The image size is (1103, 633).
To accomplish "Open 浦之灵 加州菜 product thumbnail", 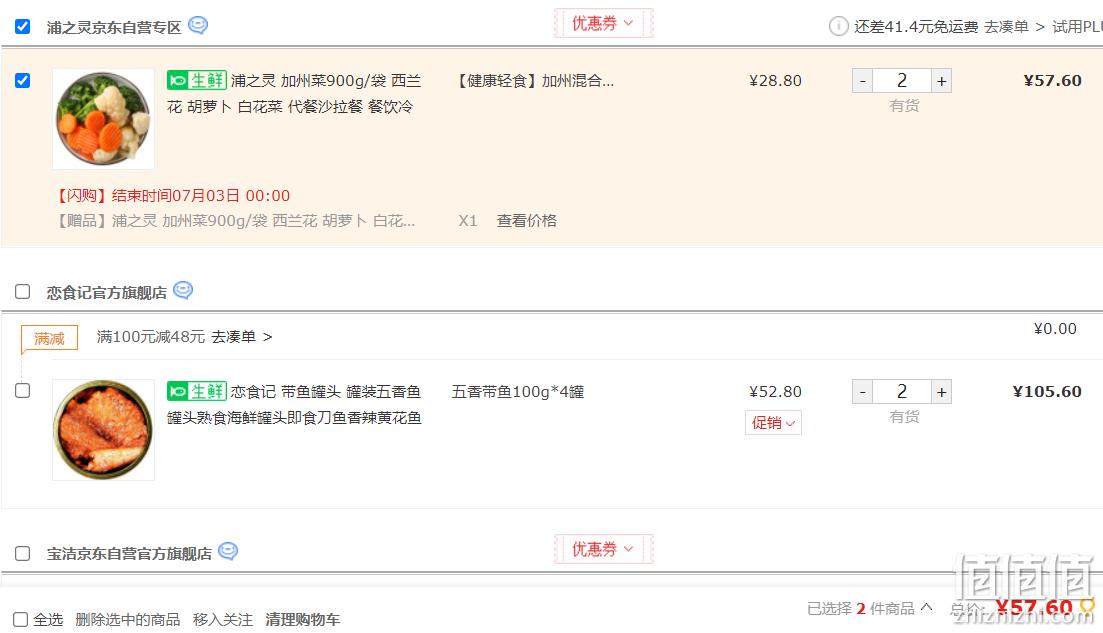I will point(103,119).
